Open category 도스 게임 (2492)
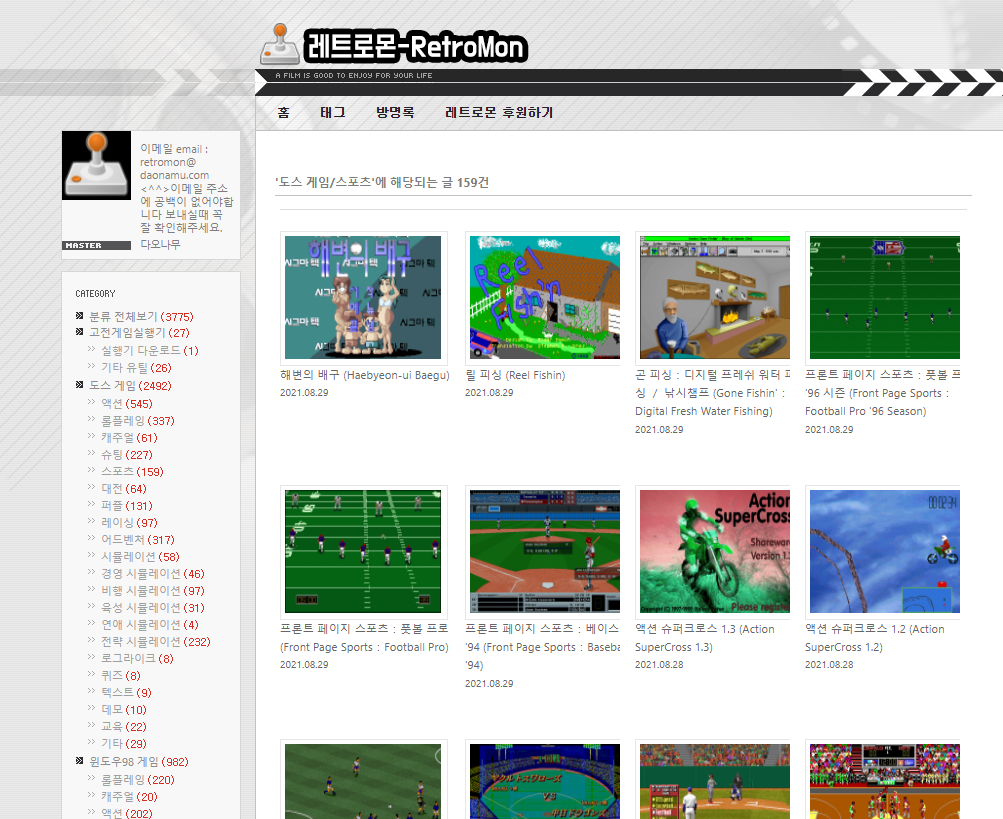1003x819 pixels. click(130, 386)
